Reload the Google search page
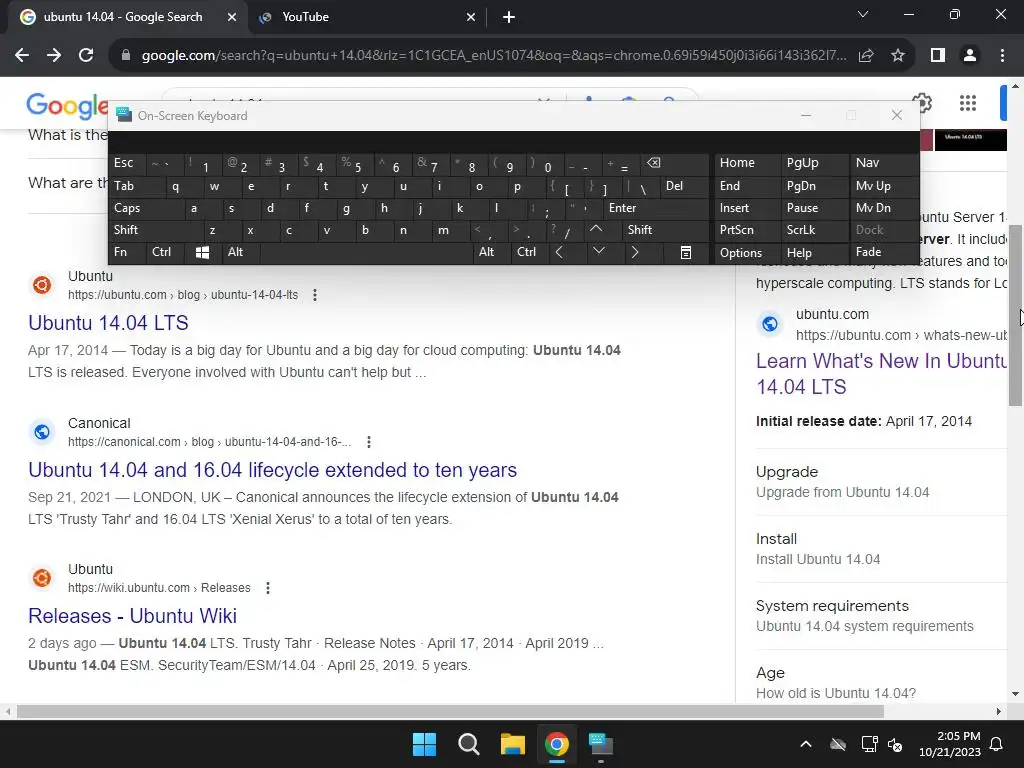 click(x=86, y=56)
